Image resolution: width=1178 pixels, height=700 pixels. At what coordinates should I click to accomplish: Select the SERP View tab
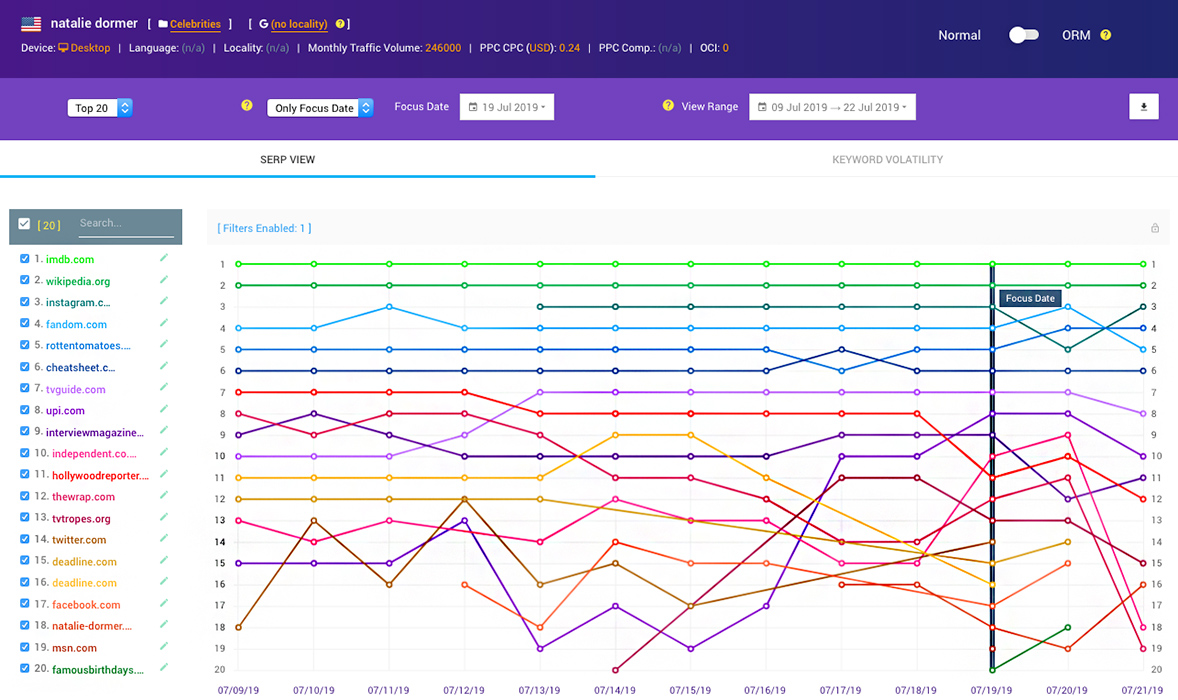288,160
